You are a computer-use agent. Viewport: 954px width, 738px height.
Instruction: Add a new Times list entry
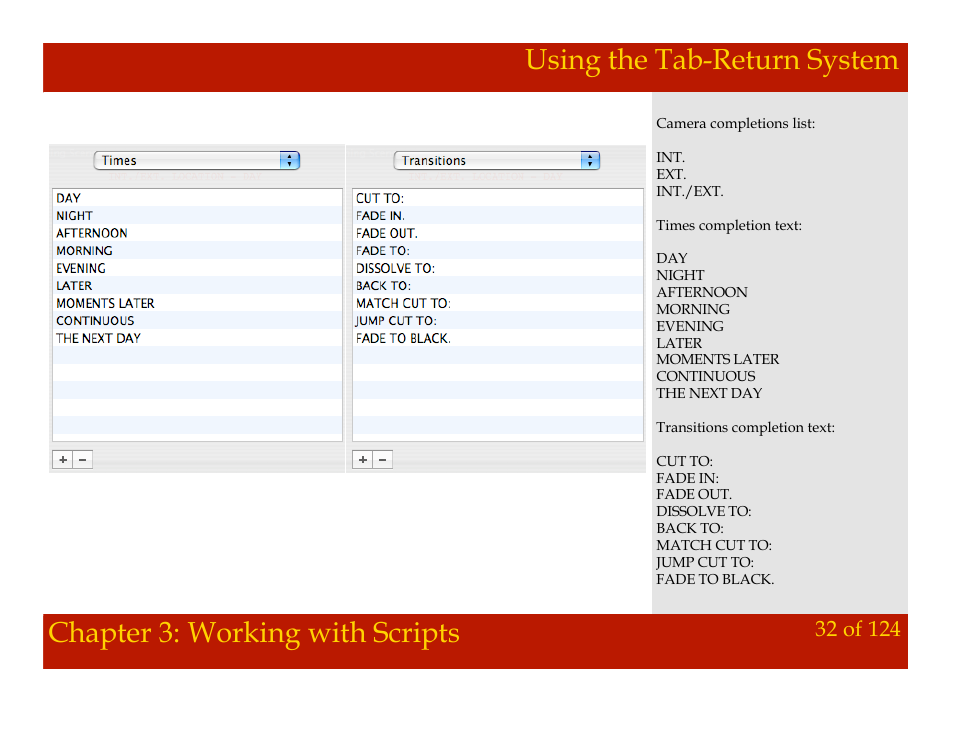(63, 460)
